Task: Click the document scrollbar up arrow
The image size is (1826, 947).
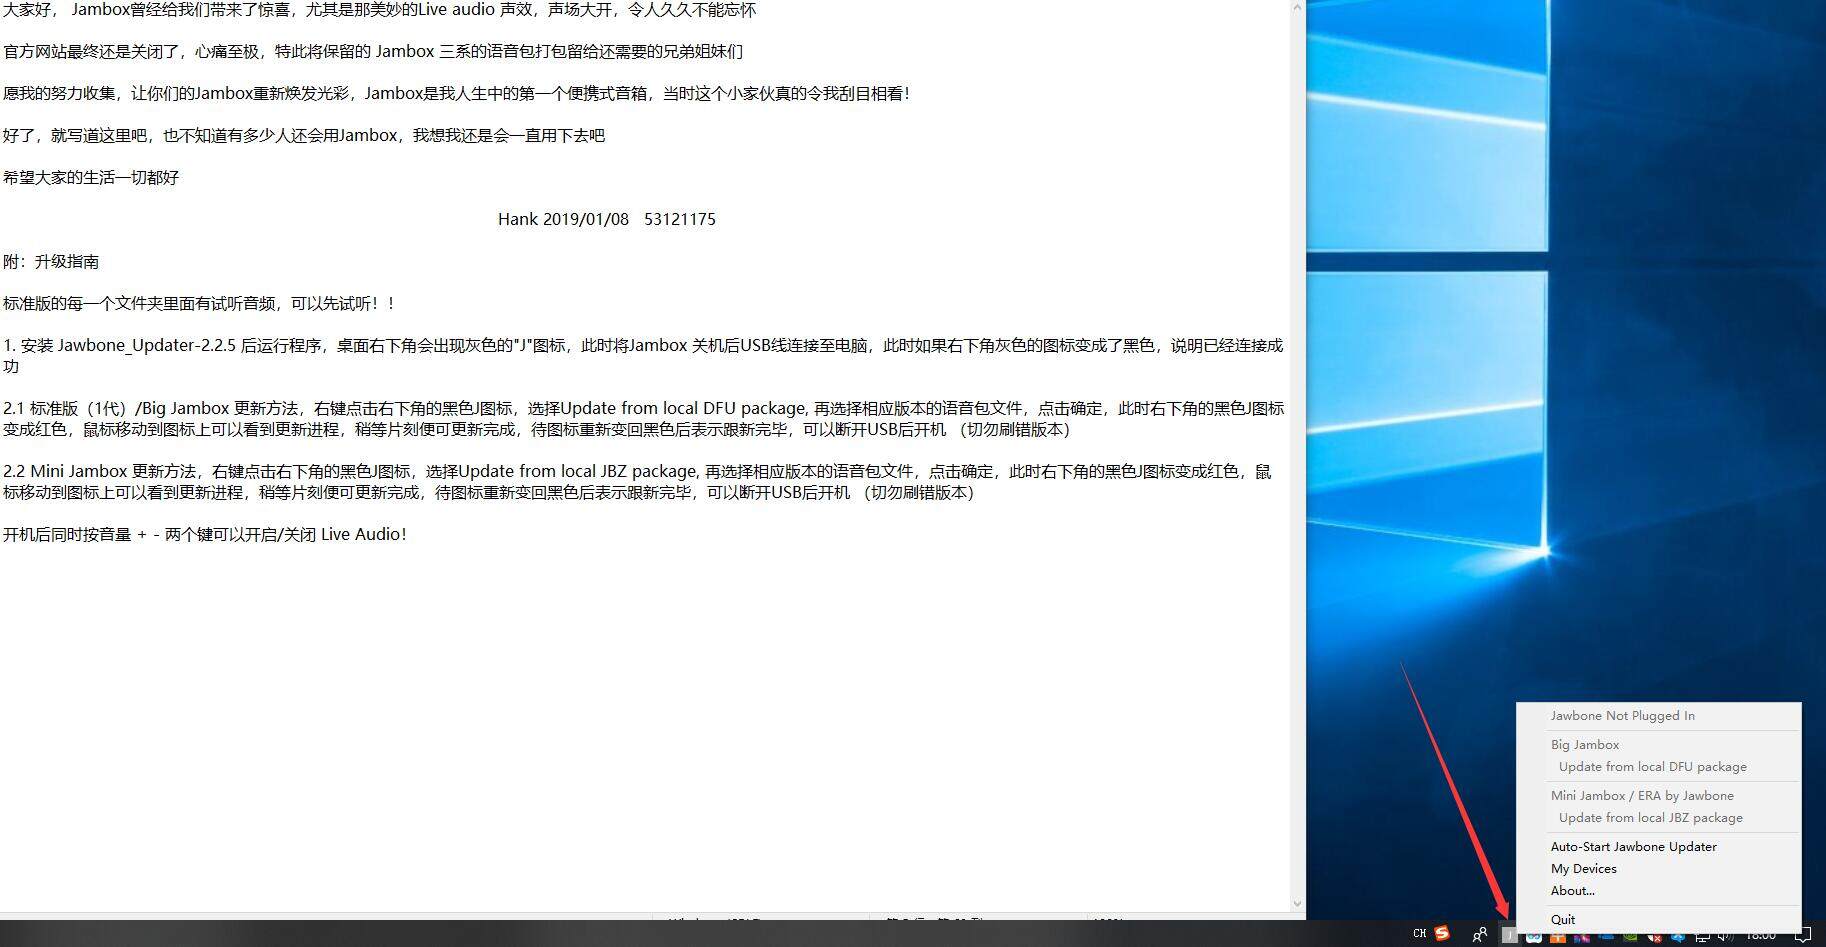Action: (1297, 8)
